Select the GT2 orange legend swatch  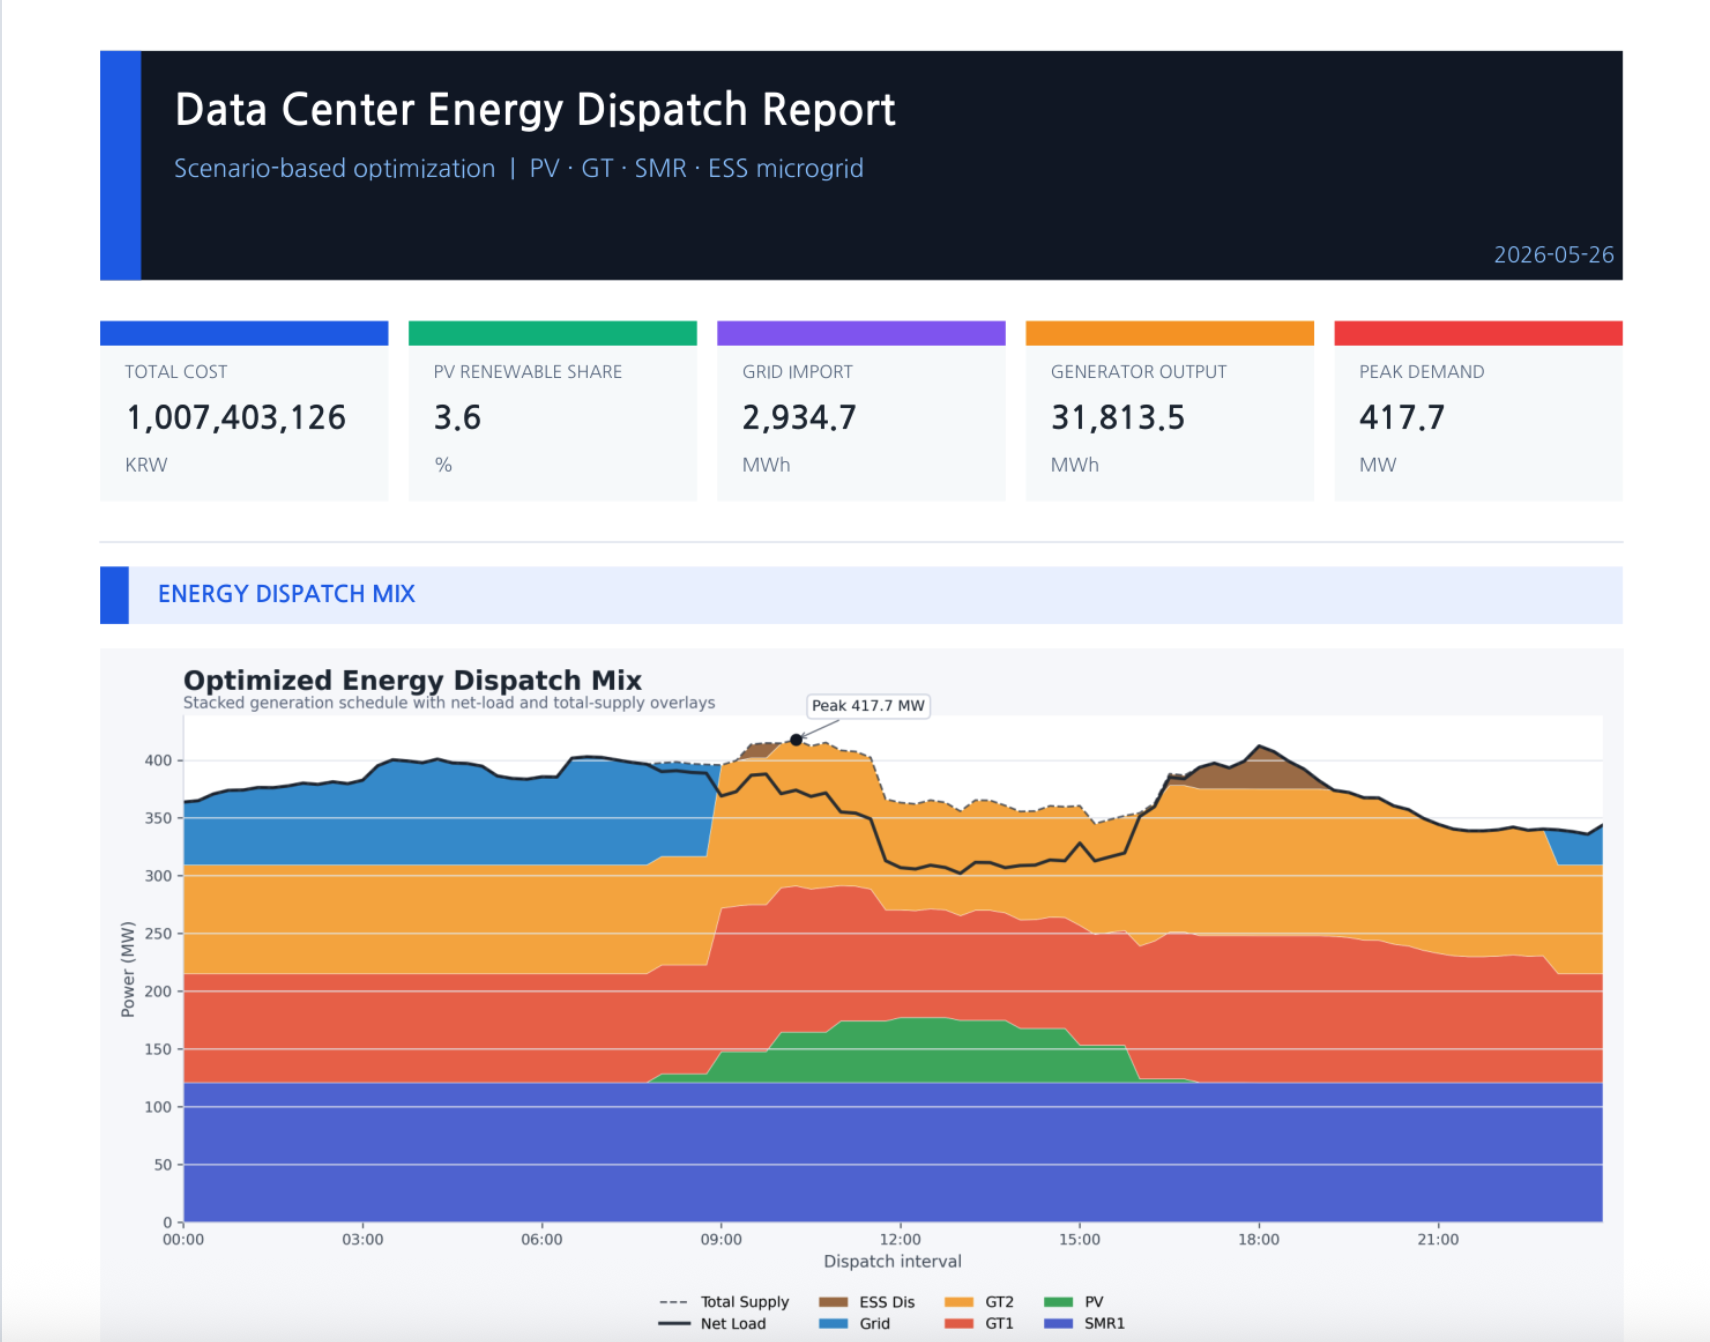[x=959, y=1302]
